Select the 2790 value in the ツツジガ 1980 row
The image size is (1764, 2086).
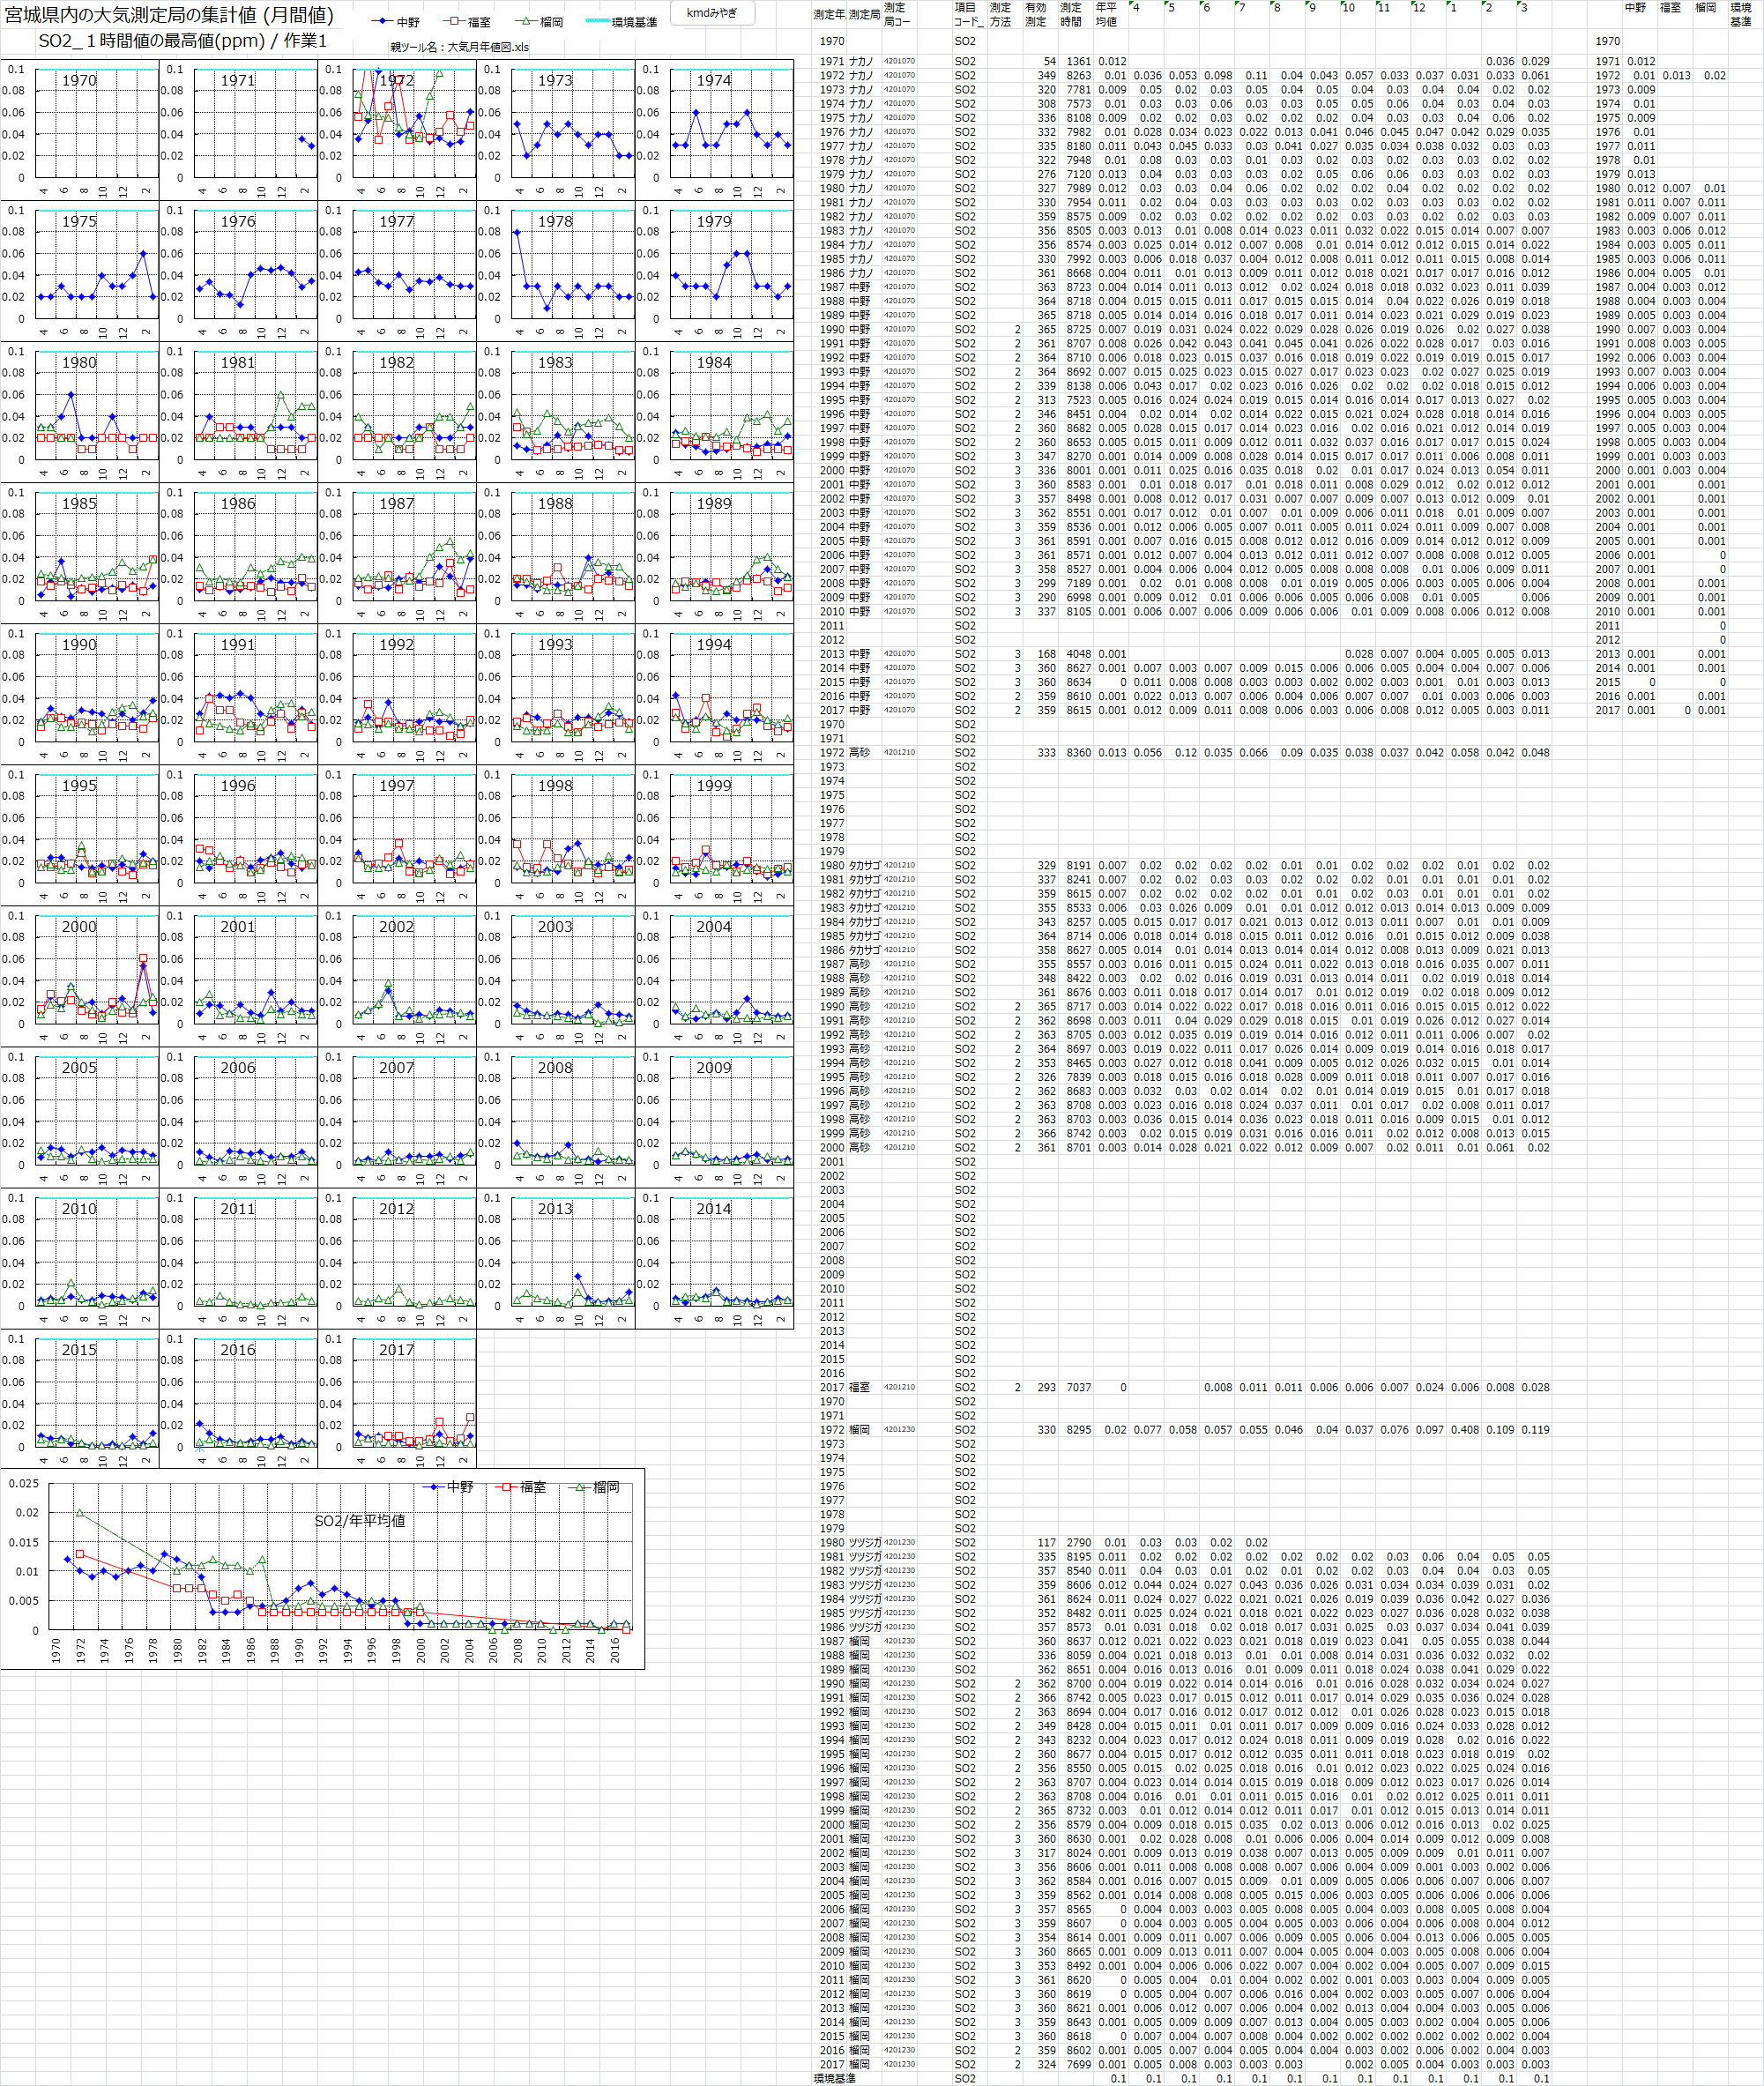coord(1078,1542)
